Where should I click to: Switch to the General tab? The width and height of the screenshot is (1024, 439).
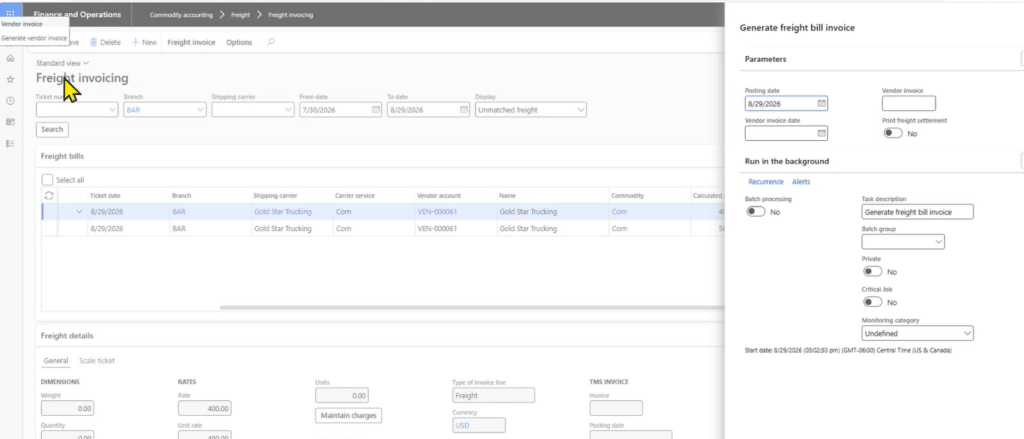click(x=56, y=360)
